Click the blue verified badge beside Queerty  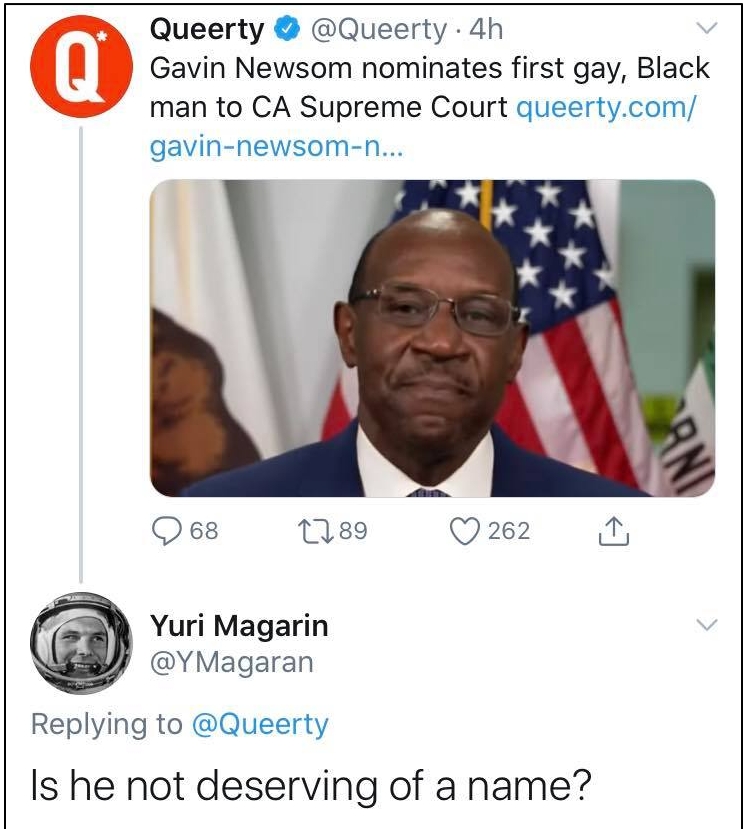tap(289, 31)
